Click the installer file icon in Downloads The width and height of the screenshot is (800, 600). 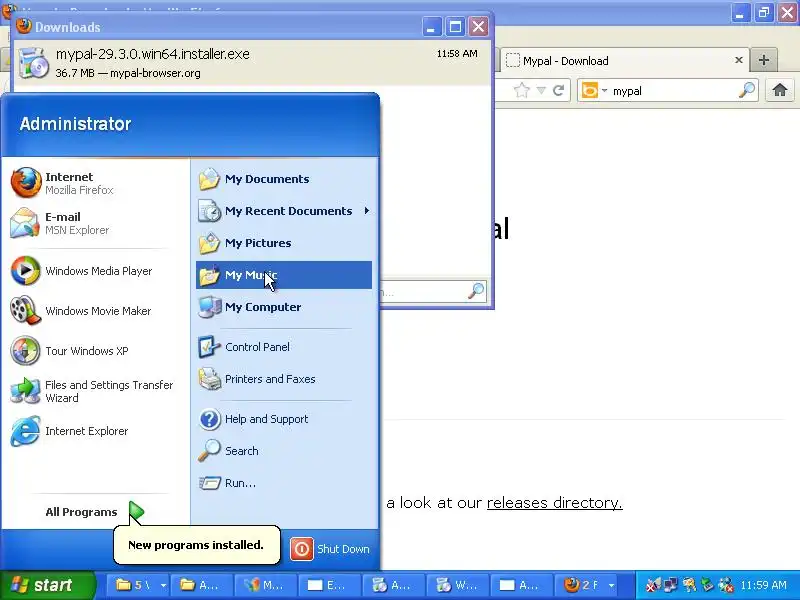[x=33, y=63]
